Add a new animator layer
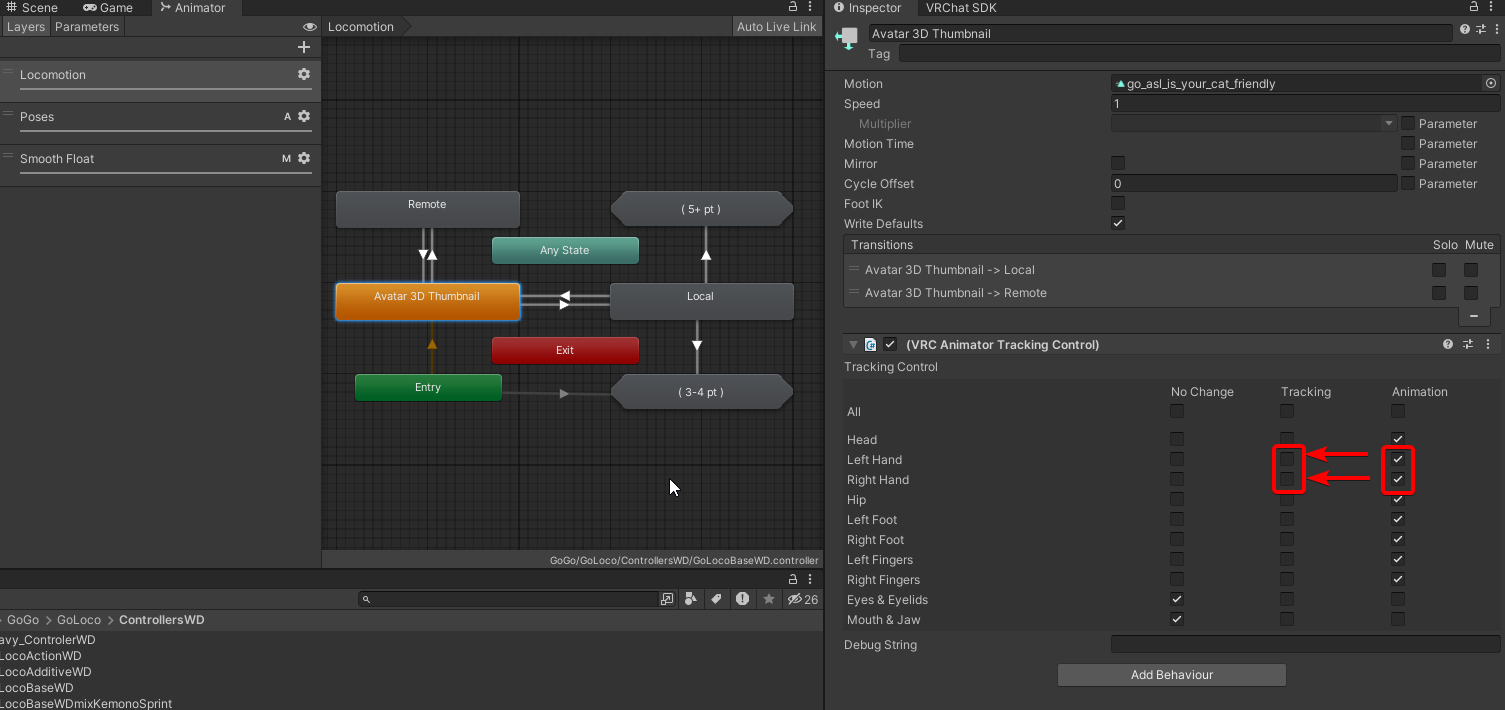1505x710 pixels. pyautogui.click(x=304, y=47)
